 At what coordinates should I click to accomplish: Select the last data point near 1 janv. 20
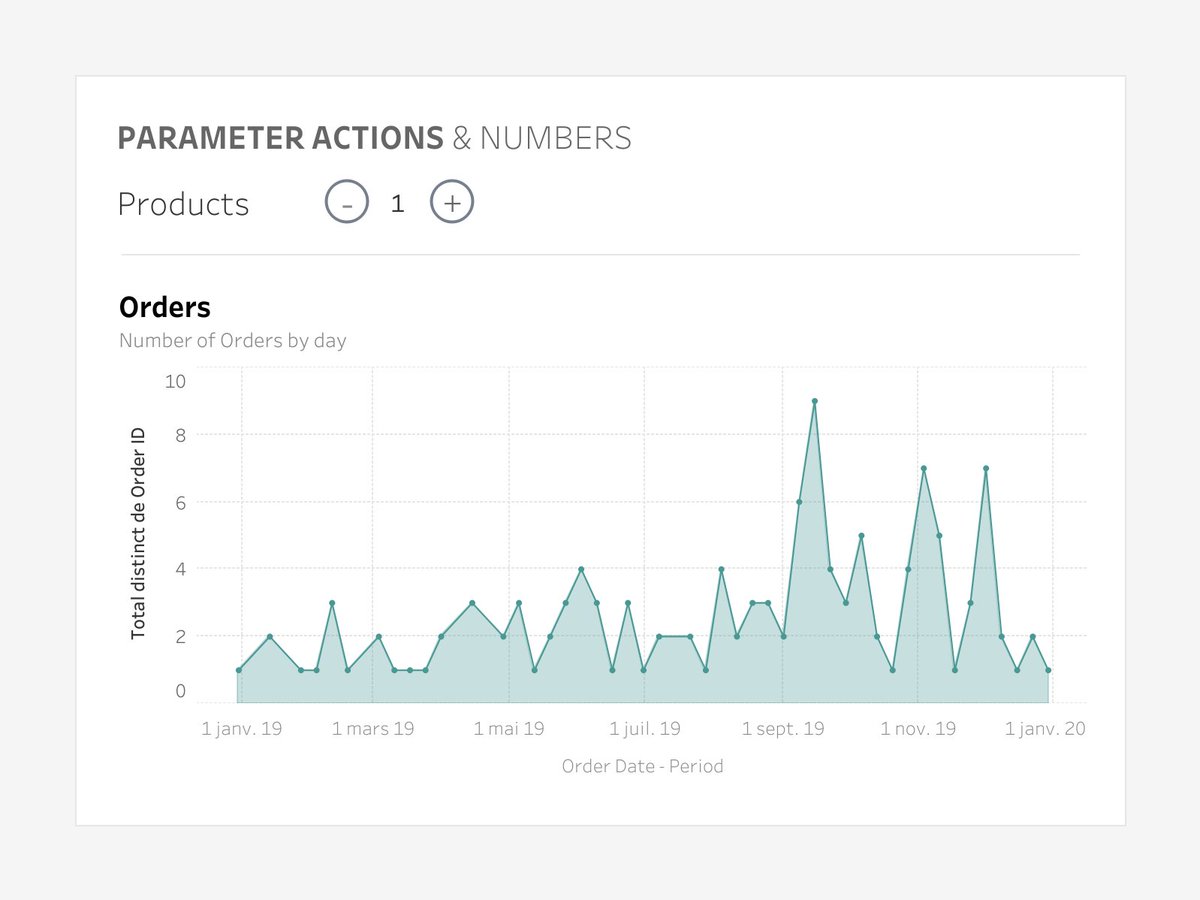[1048, 668]
